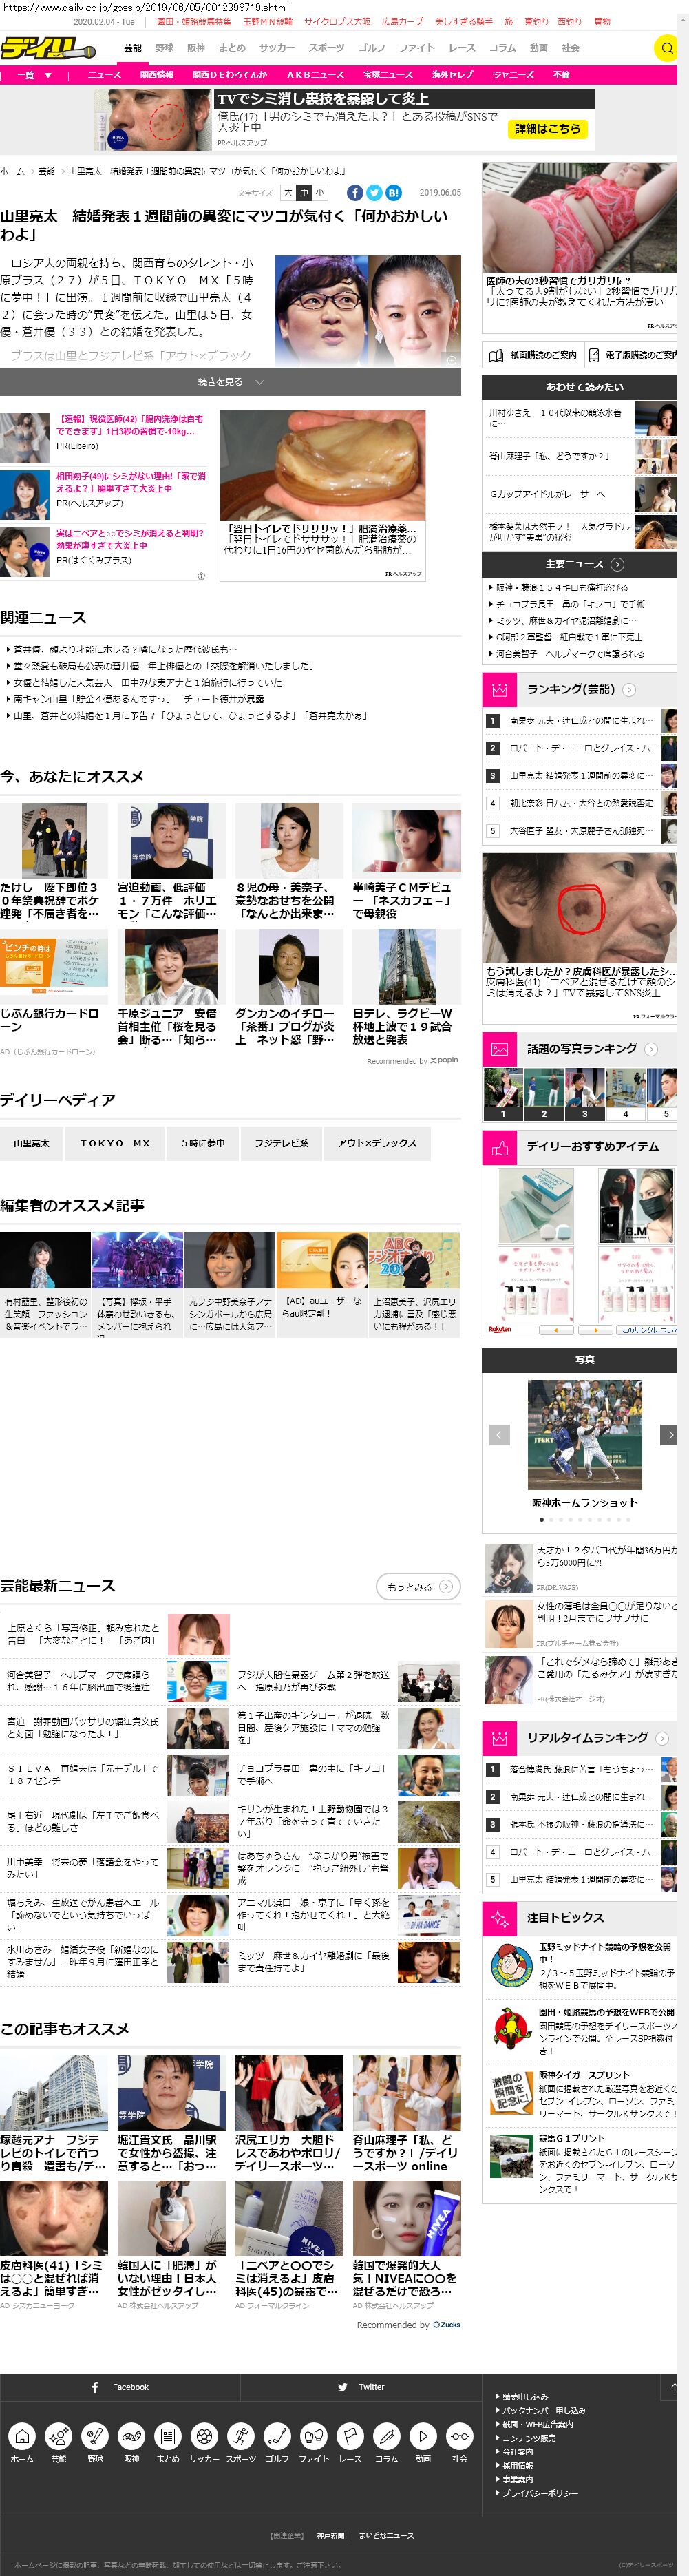Click the 話題の写真ランキング picture icon
The width and height of the screenshot is (689, 2576).
coord(499,1048)
